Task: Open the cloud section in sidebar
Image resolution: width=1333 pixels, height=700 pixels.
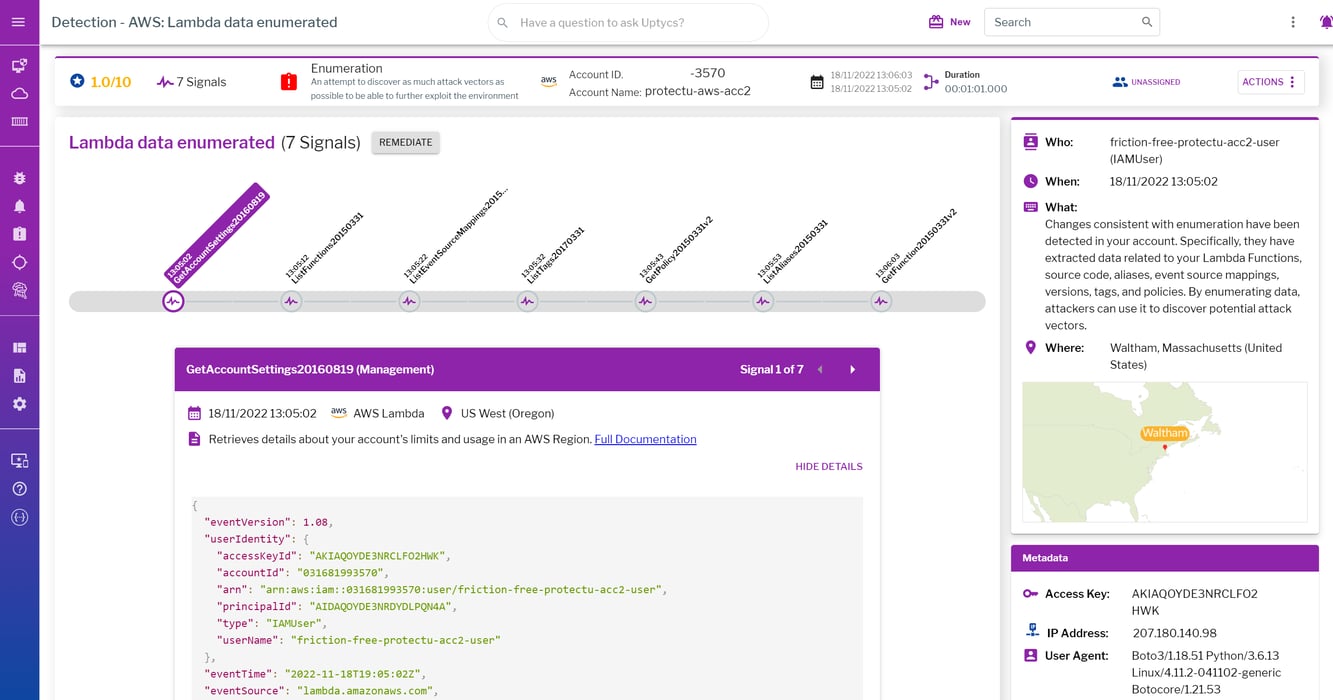Action: [x=19, y=94]
